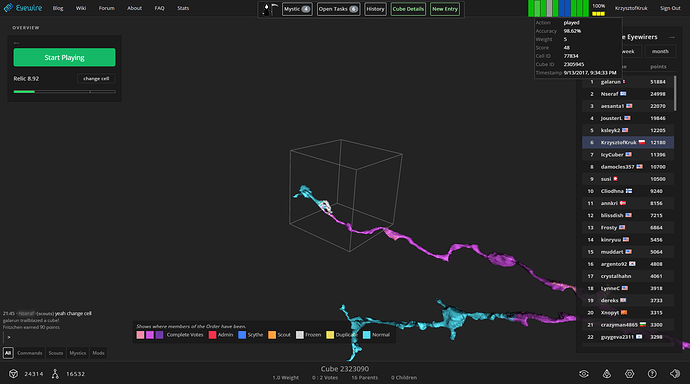Open the Stats page
The image size is (690, 384).
(183, 8)
